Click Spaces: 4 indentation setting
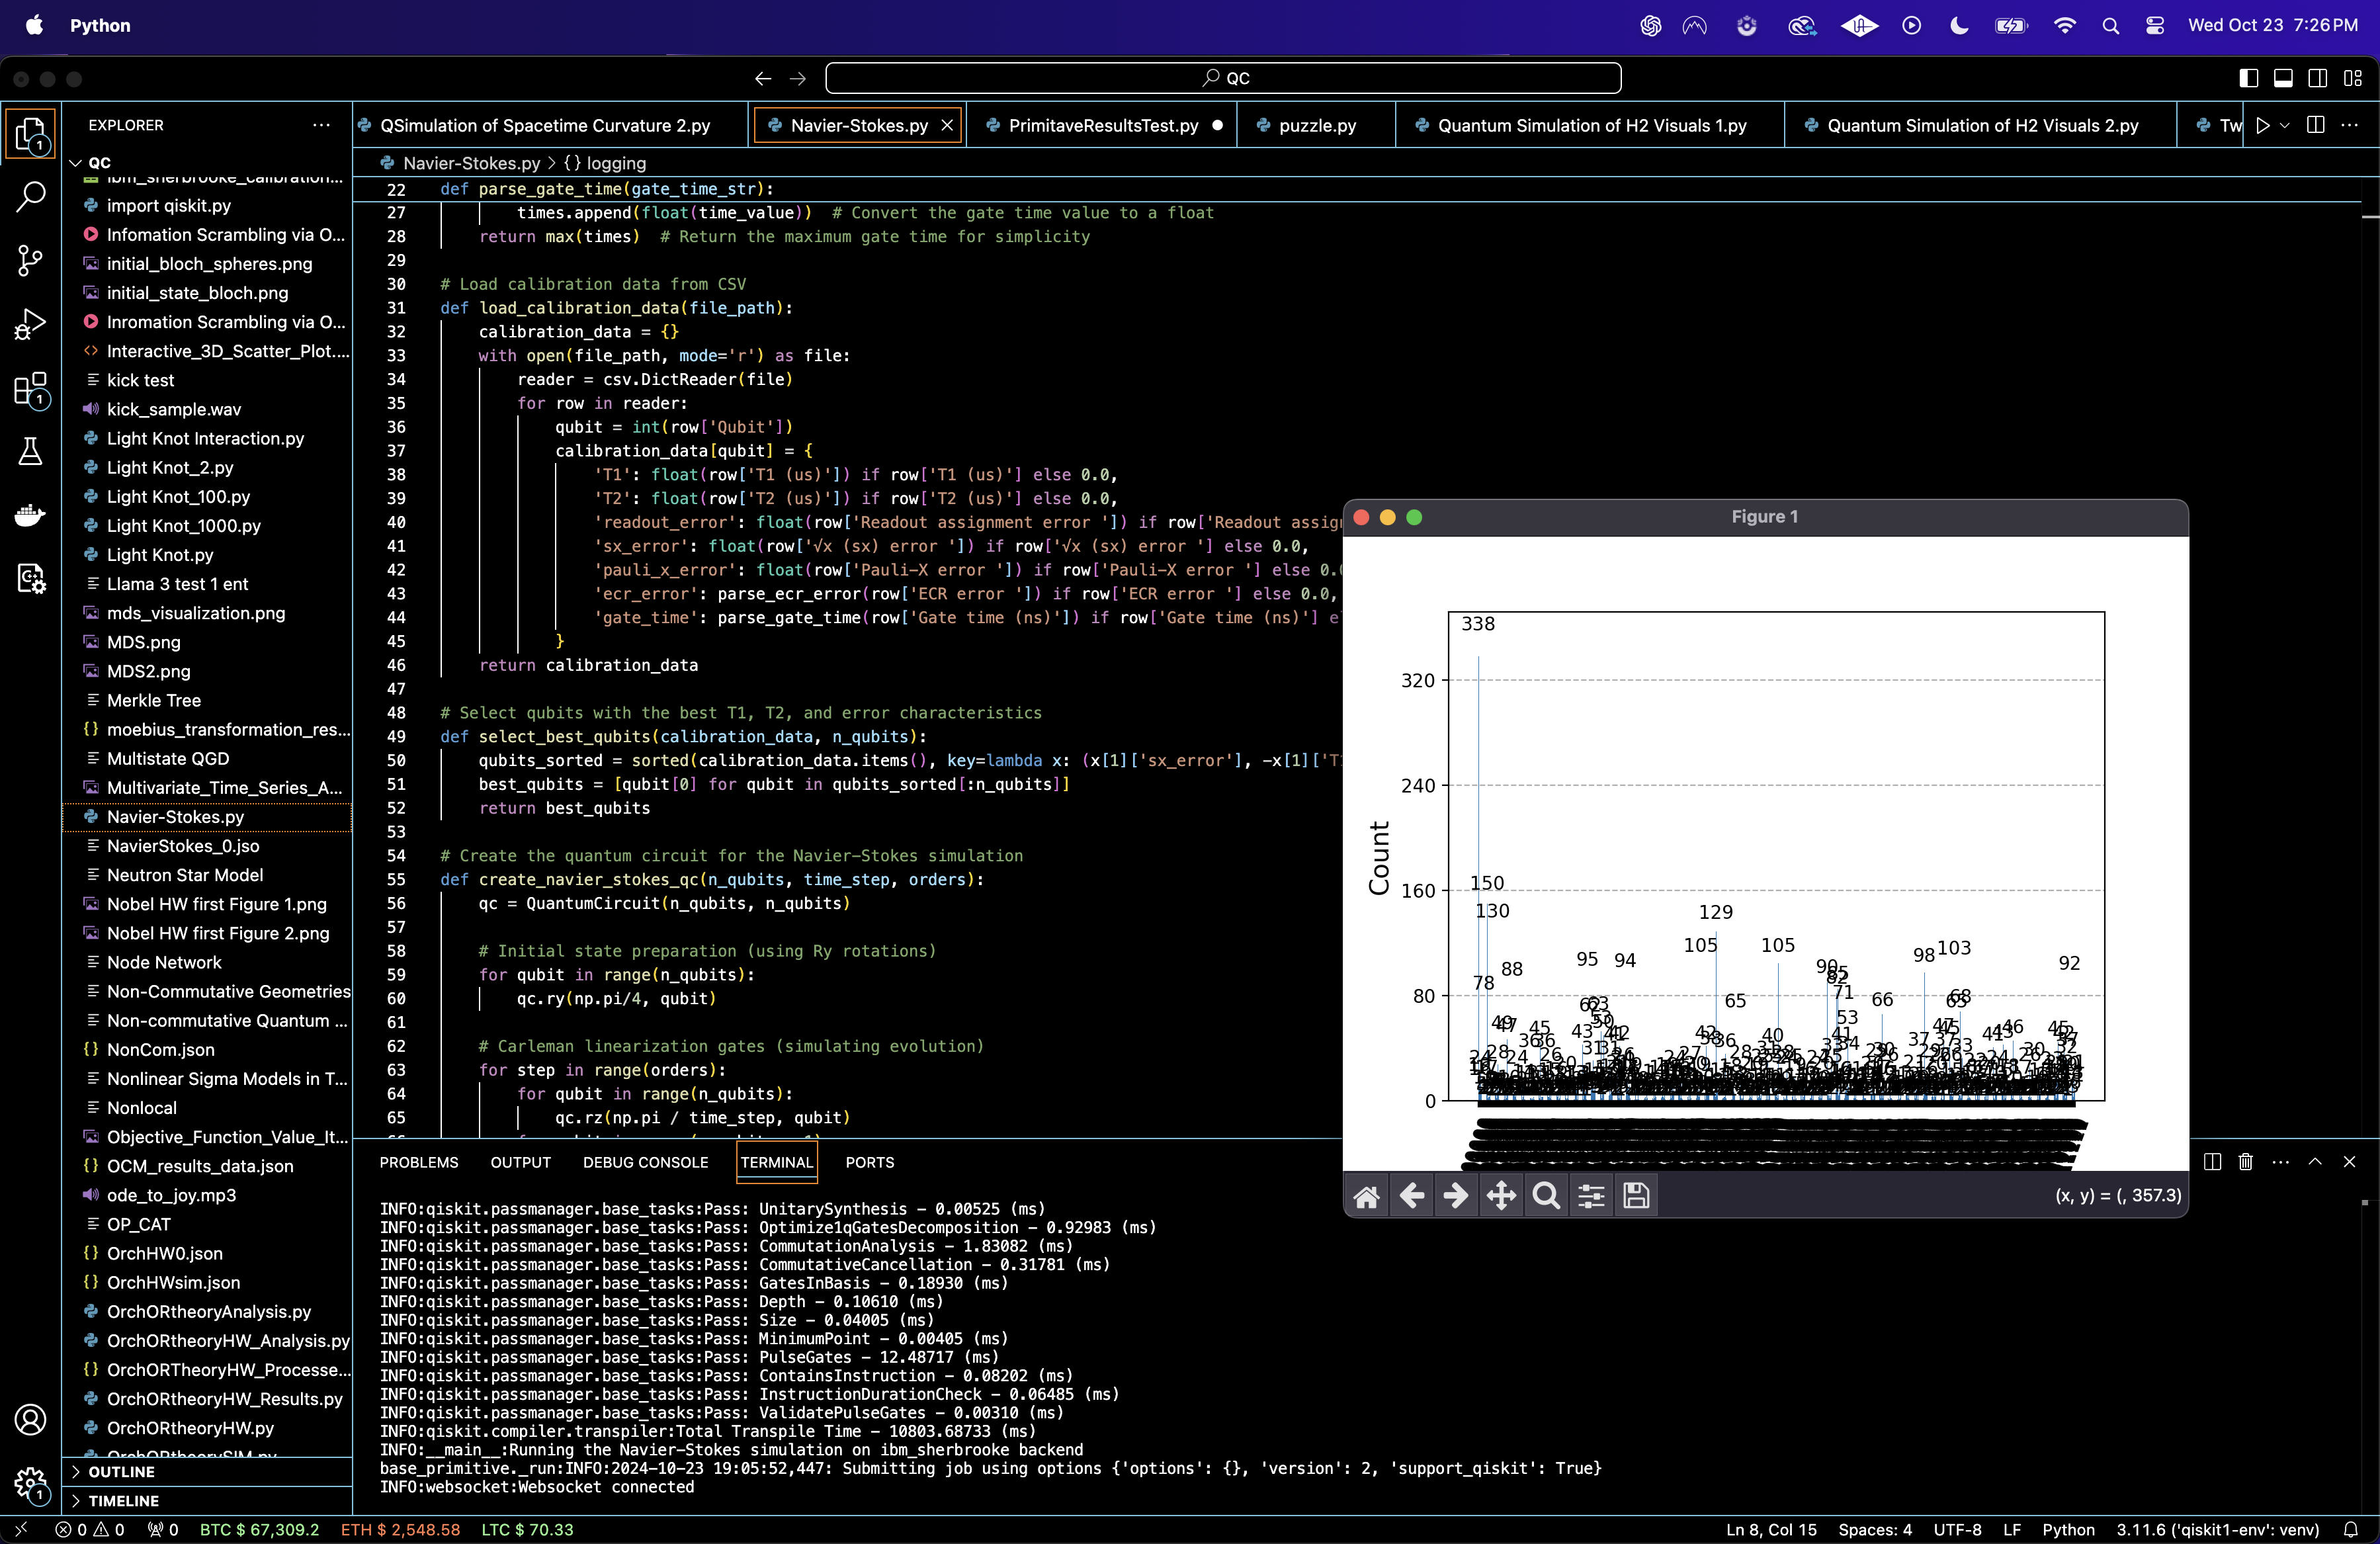This screenshot has width=2380, height=1544. coord(1875,1530)
